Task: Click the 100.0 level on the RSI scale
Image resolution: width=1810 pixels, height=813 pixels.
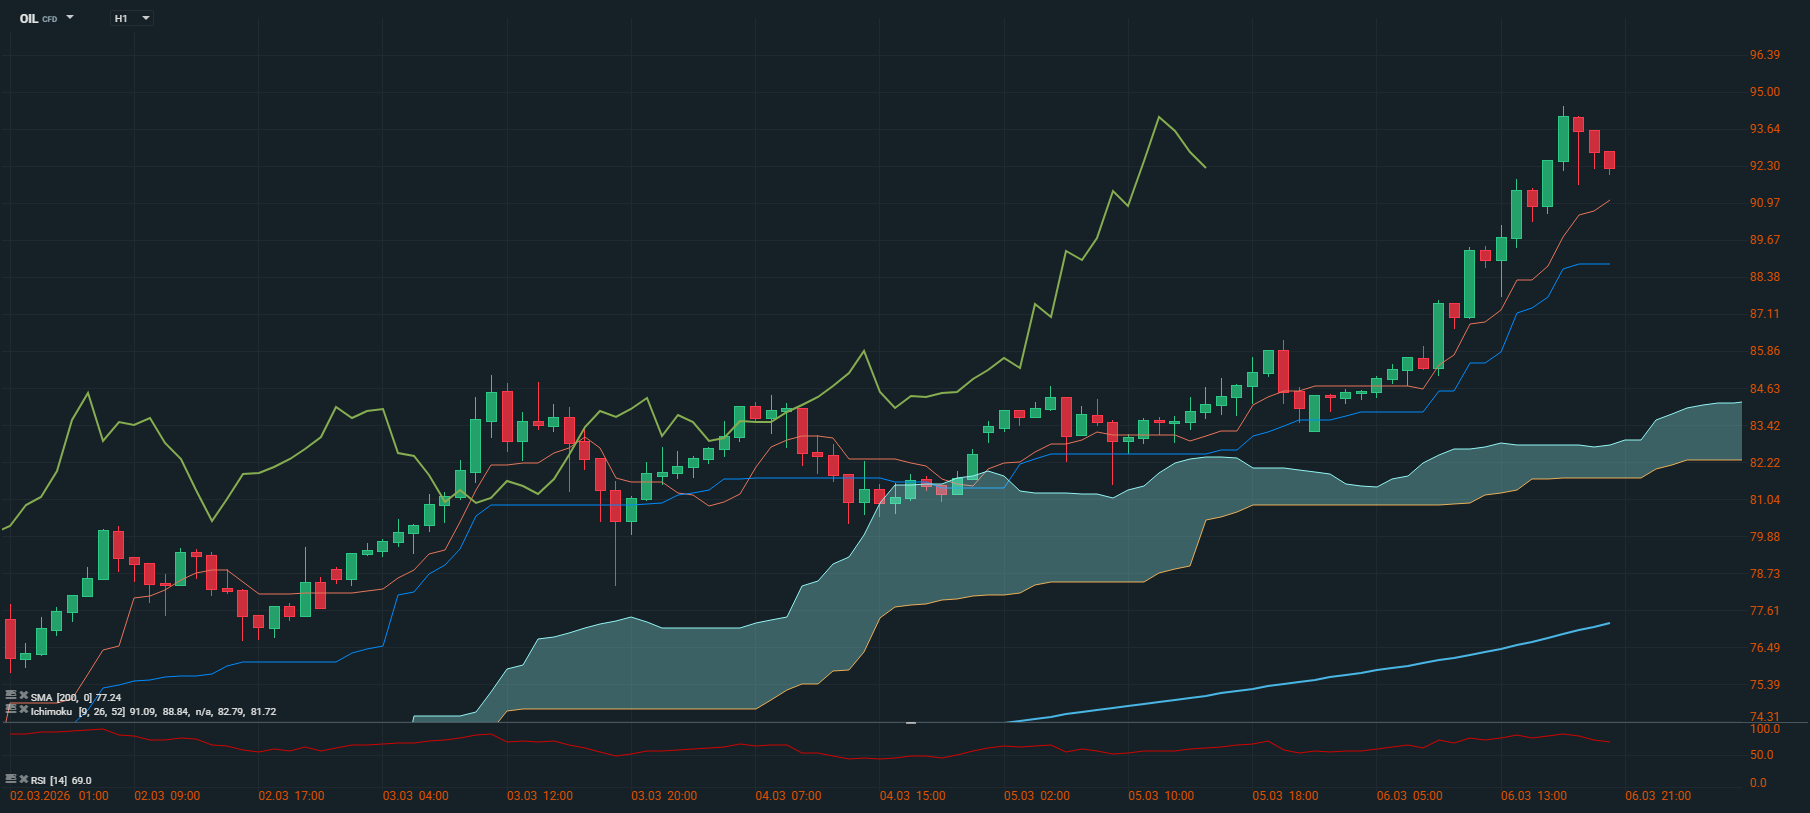Action: 1765,729
